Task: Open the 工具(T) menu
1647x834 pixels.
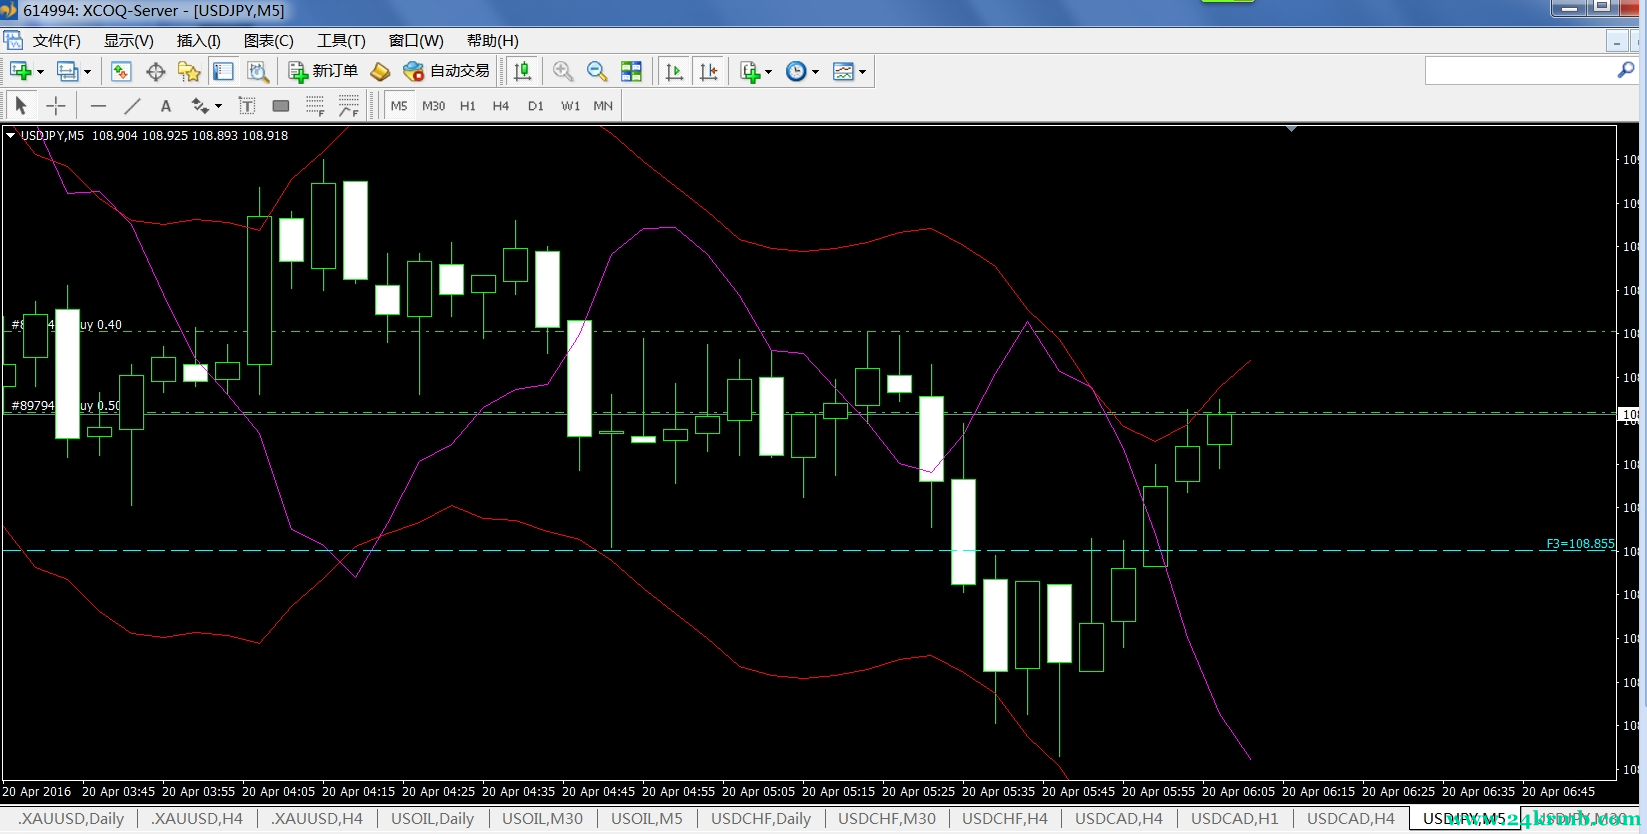Action: pos(341,41)
